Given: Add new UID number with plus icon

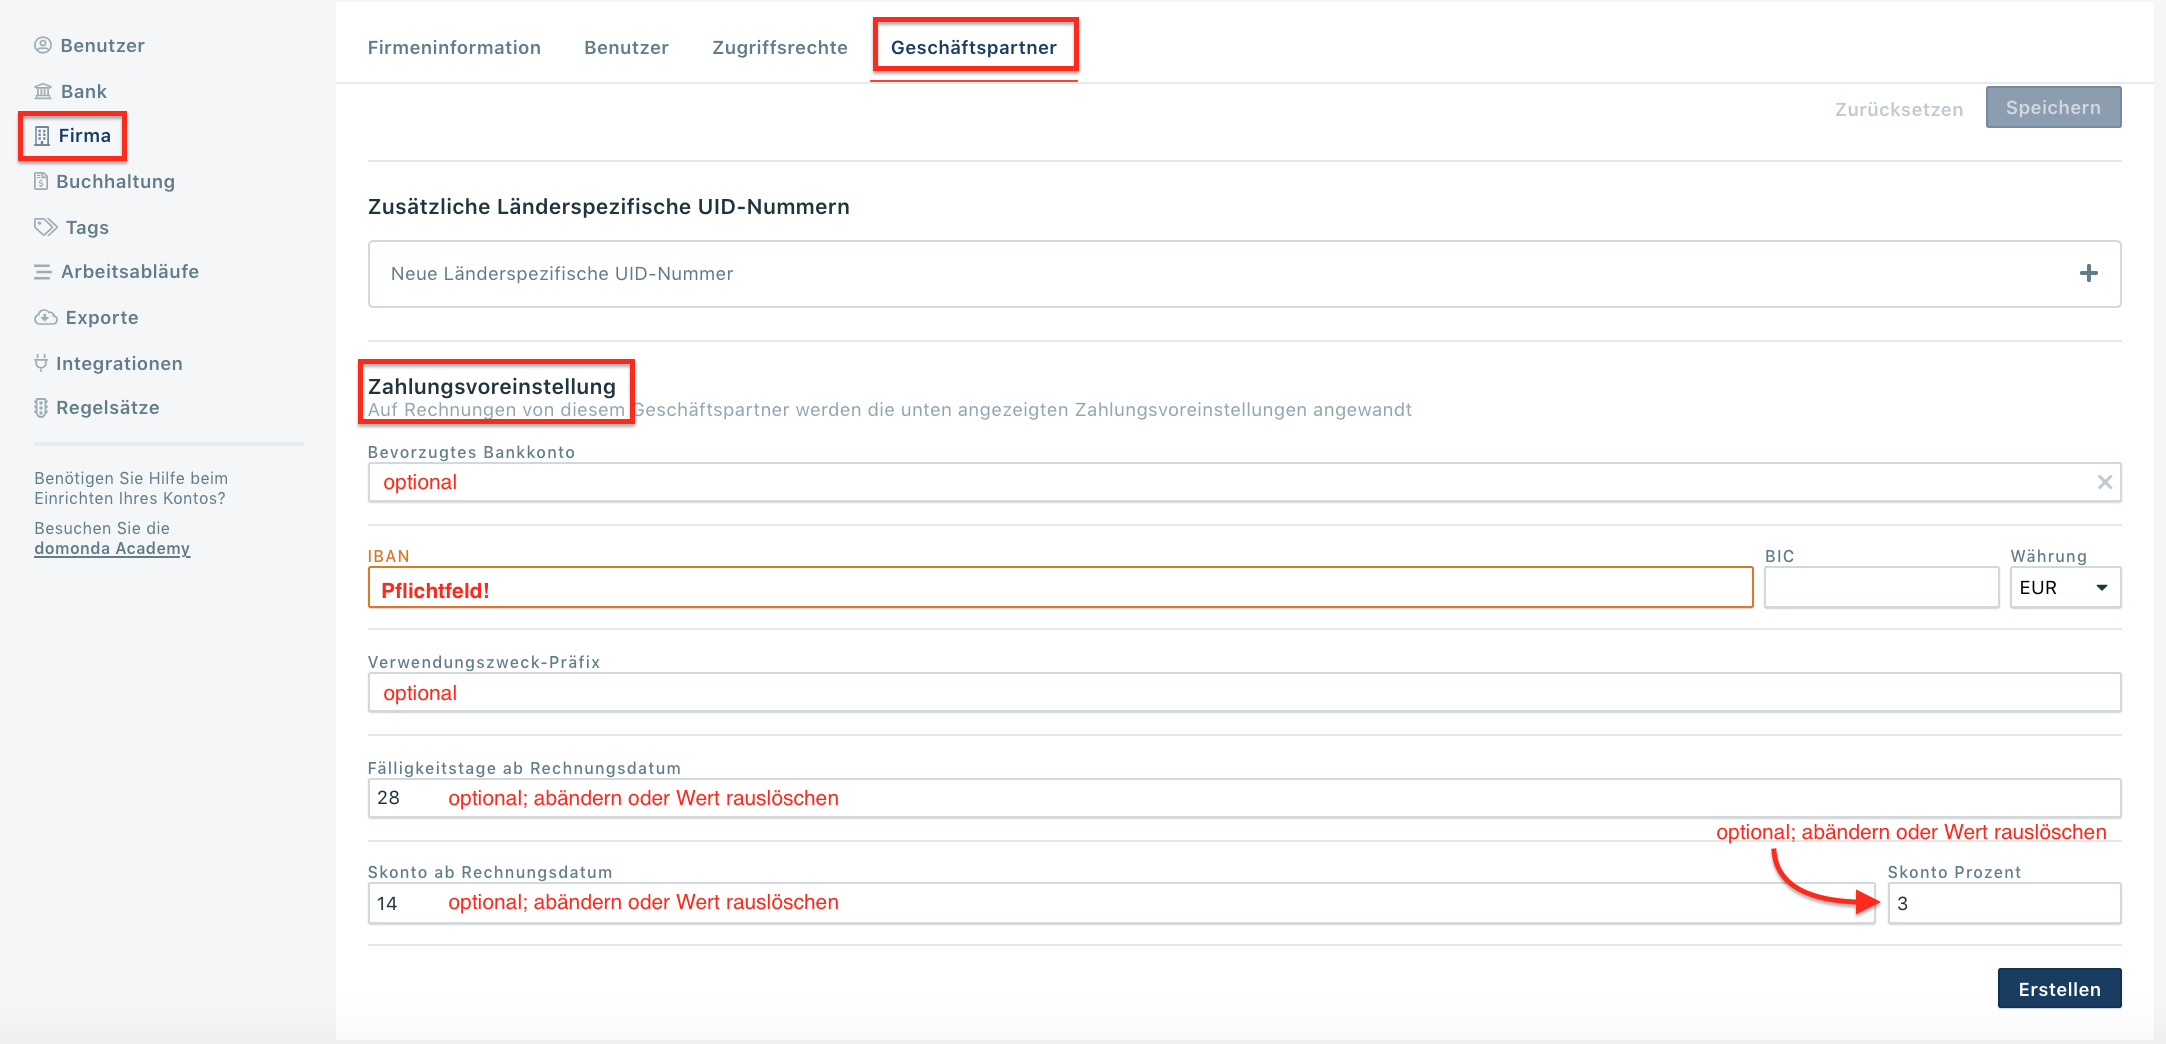Looking at the screenshot, I should 2088,274.
